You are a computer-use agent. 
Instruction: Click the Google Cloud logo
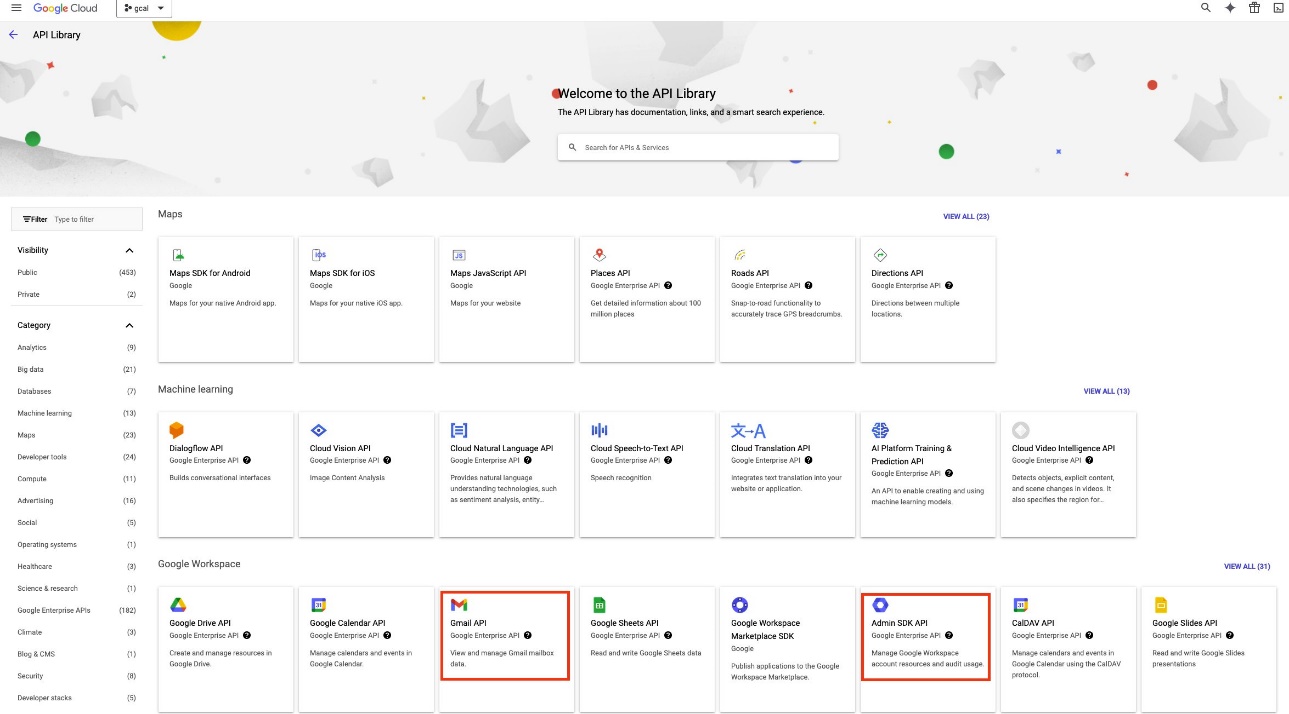click(x=66, y=8)
